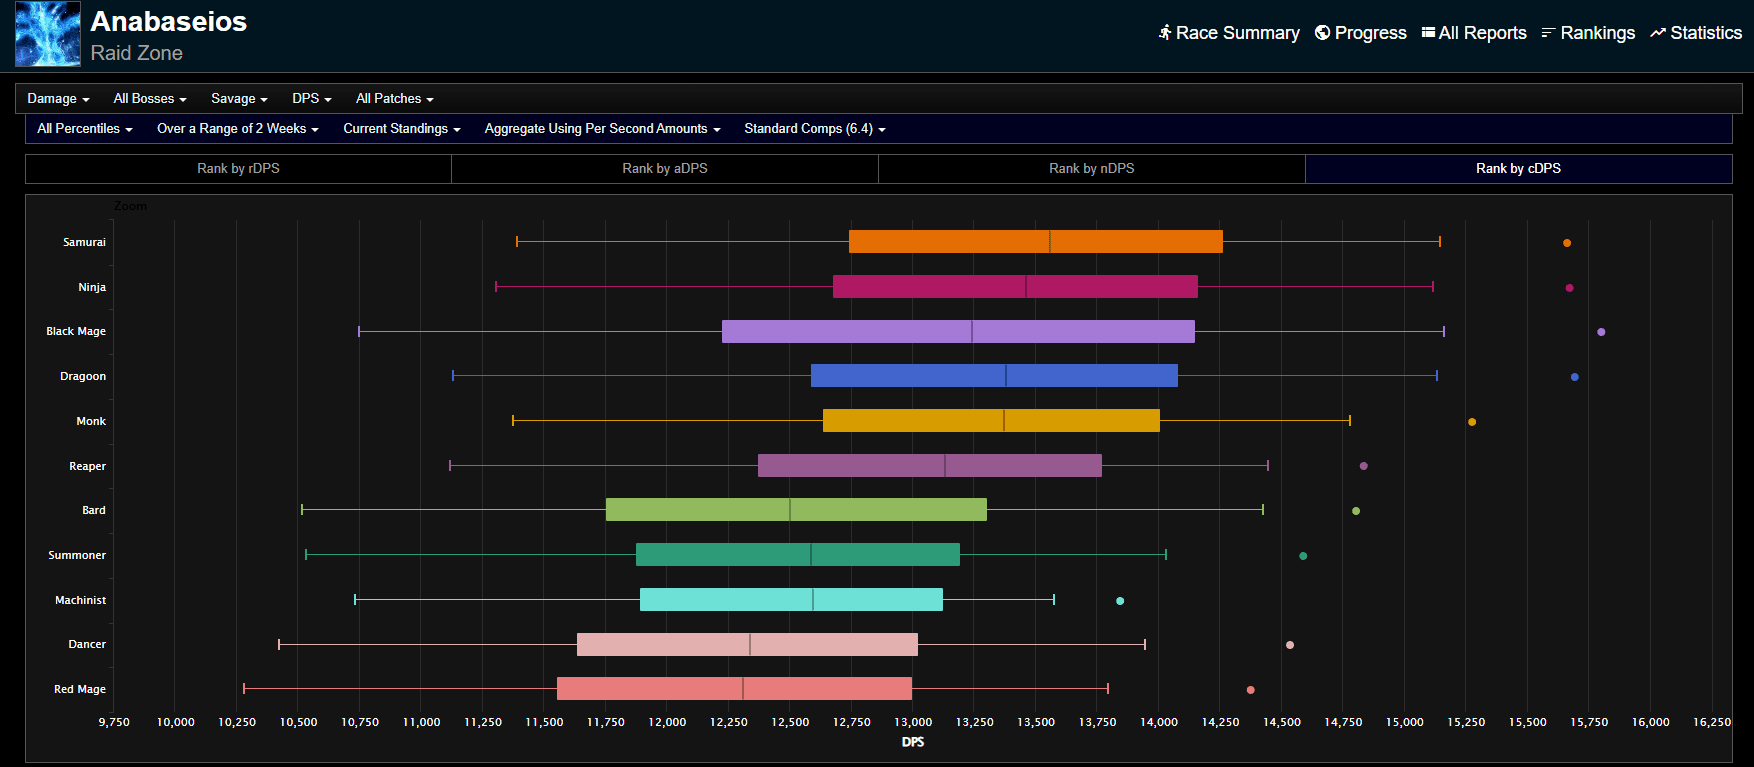Click the Progress globe icon

coord(1322,33)
